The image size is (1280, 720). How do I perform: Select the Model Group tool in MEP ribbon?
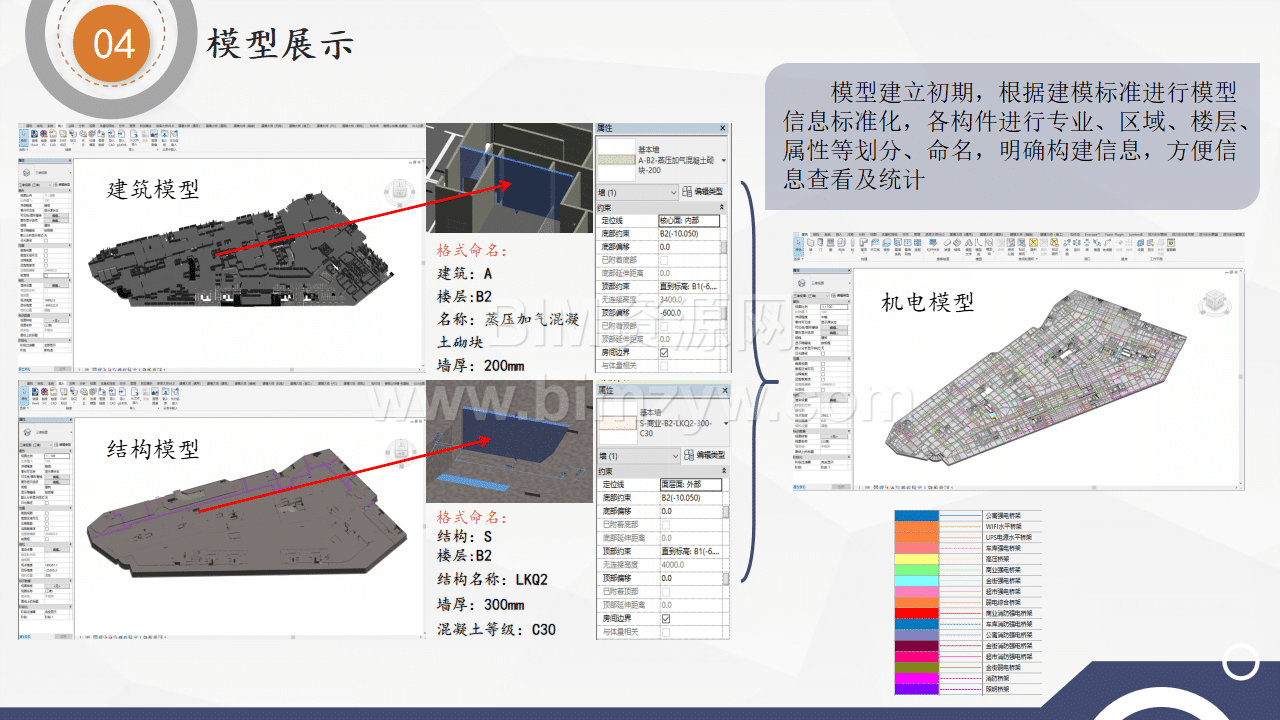point(988,246)
